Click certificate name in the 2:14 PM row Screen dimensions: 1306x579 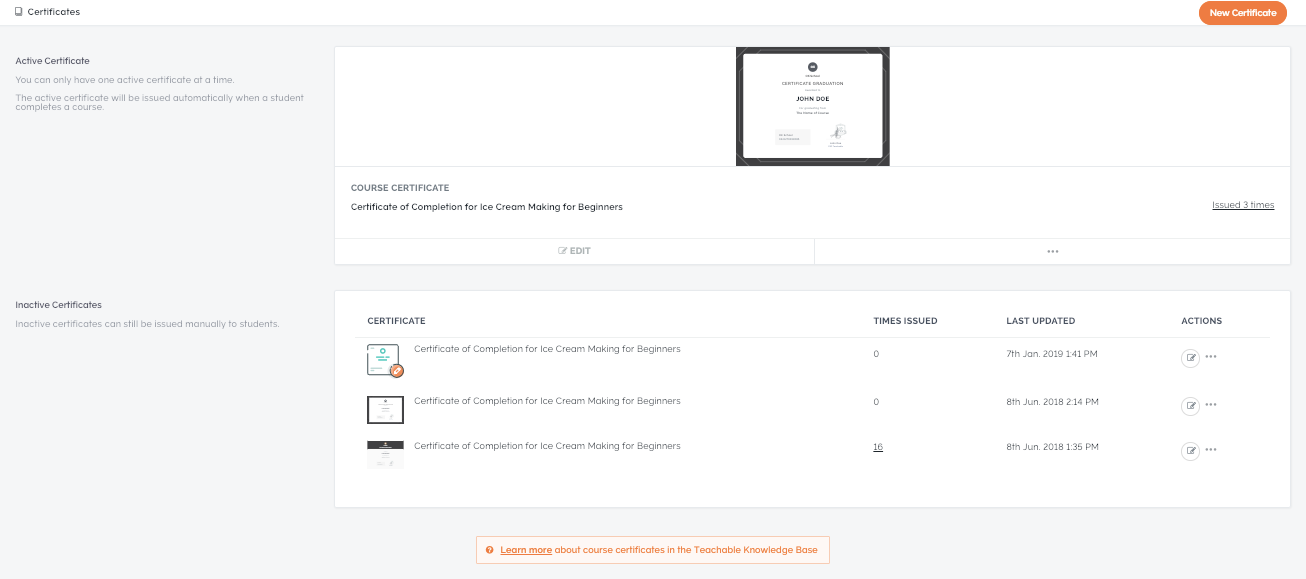(x=547, y=401)
